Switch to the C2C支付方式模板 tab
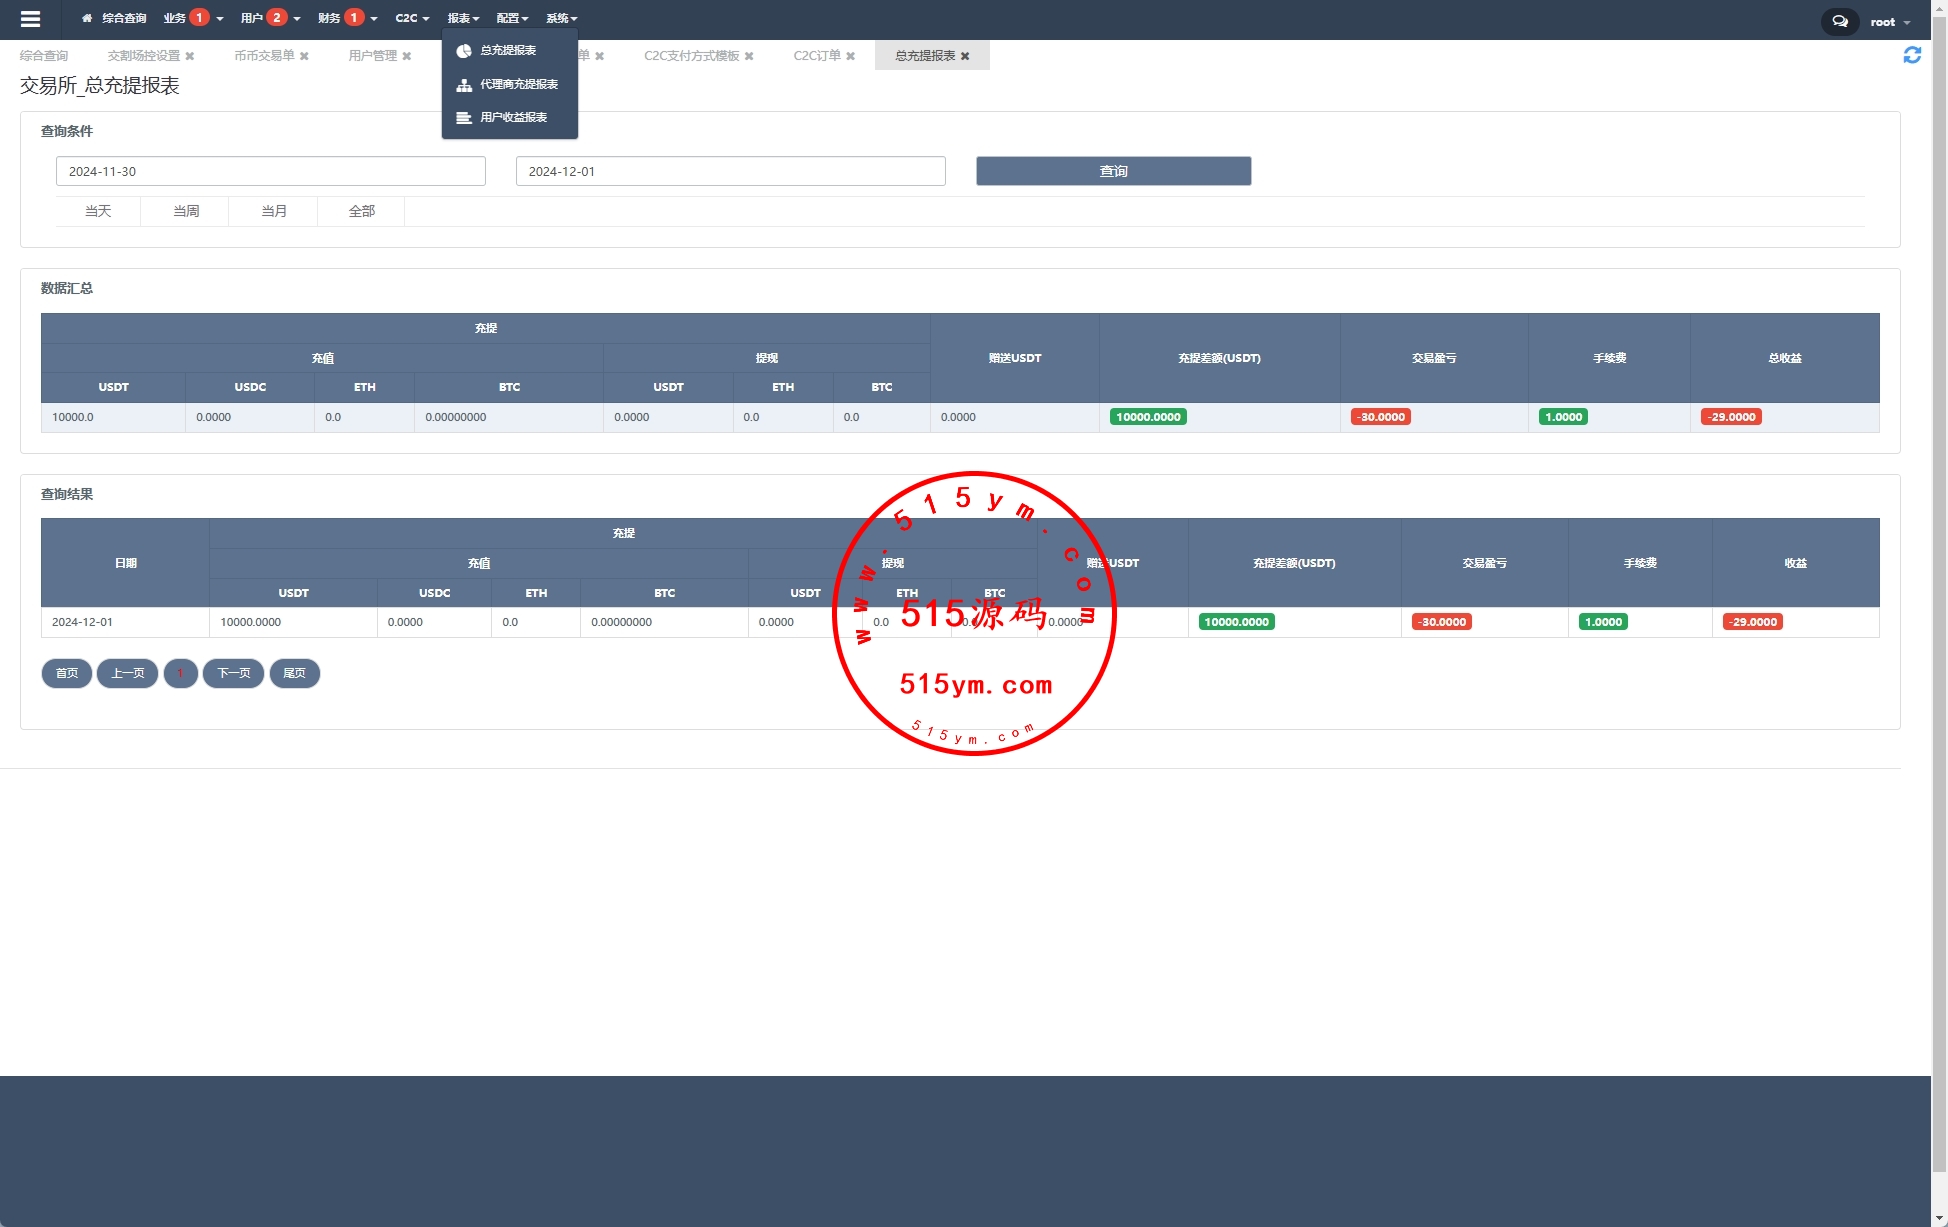 coord(691,56)
